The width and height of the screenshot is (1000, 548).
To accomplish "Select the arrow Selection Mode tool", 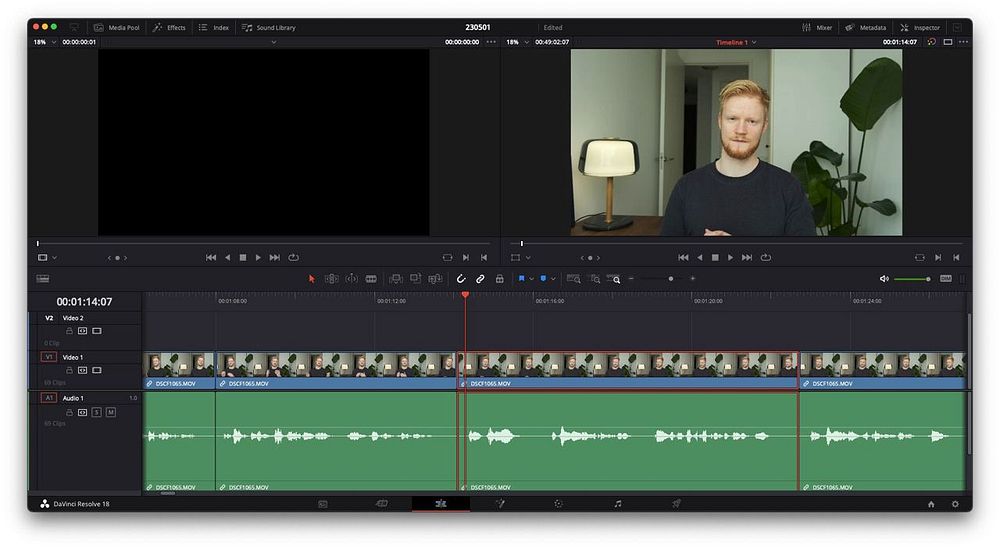I will pyautogui.click(x=311, y=279).
